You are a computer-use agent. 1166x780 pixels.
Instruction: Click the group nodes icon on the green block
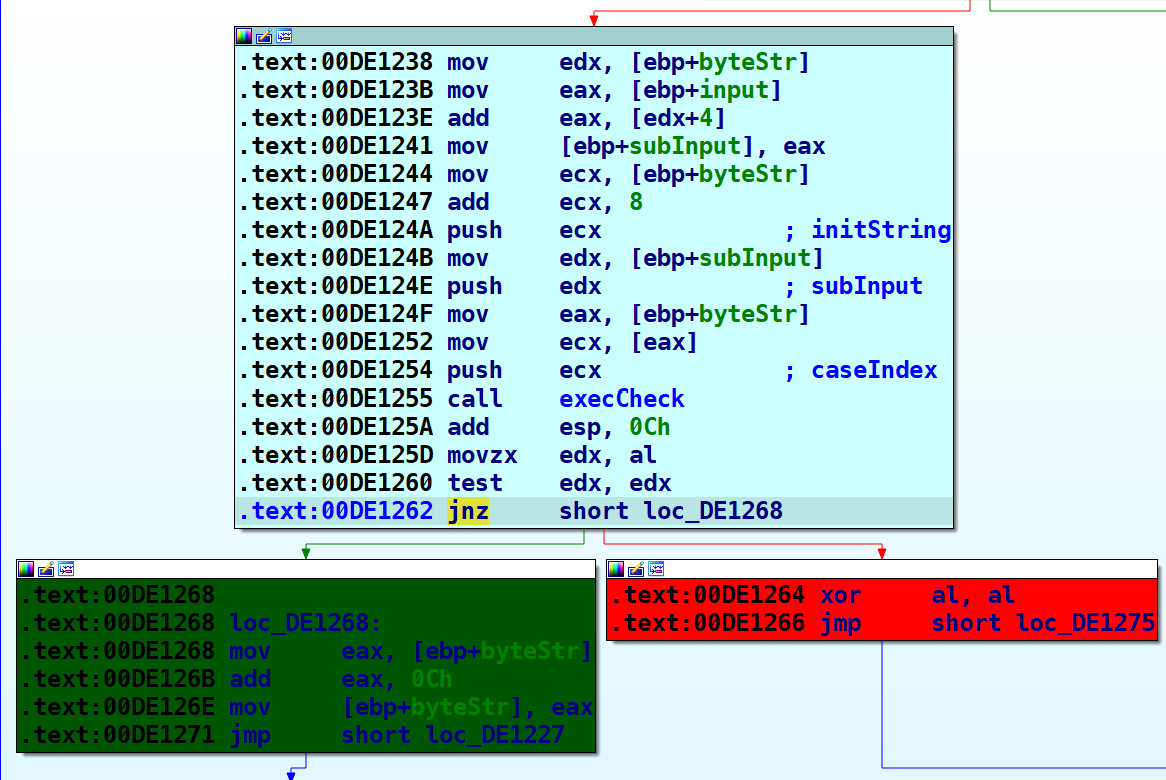coord(66,569)
